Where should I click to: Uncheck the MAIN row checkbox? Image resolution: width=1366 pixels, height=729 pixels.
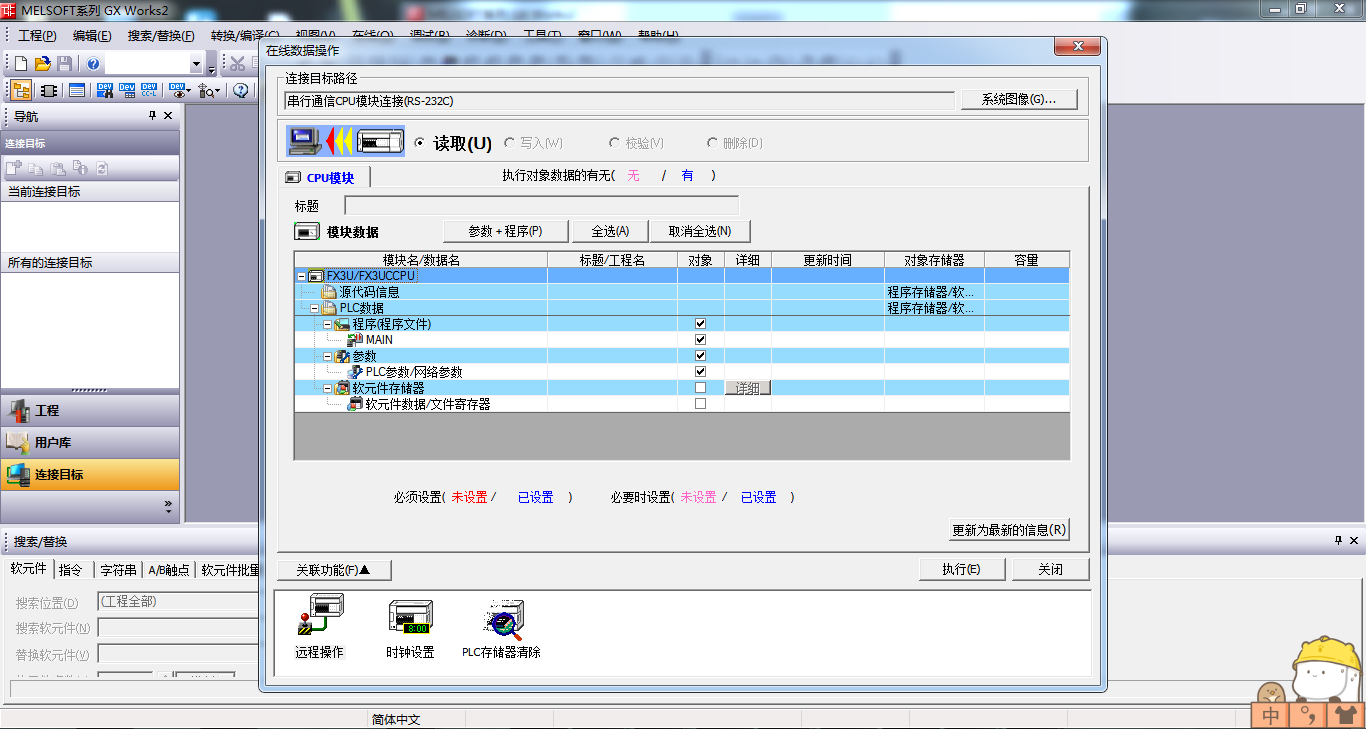pyautogui.click(x=701, y=340)
